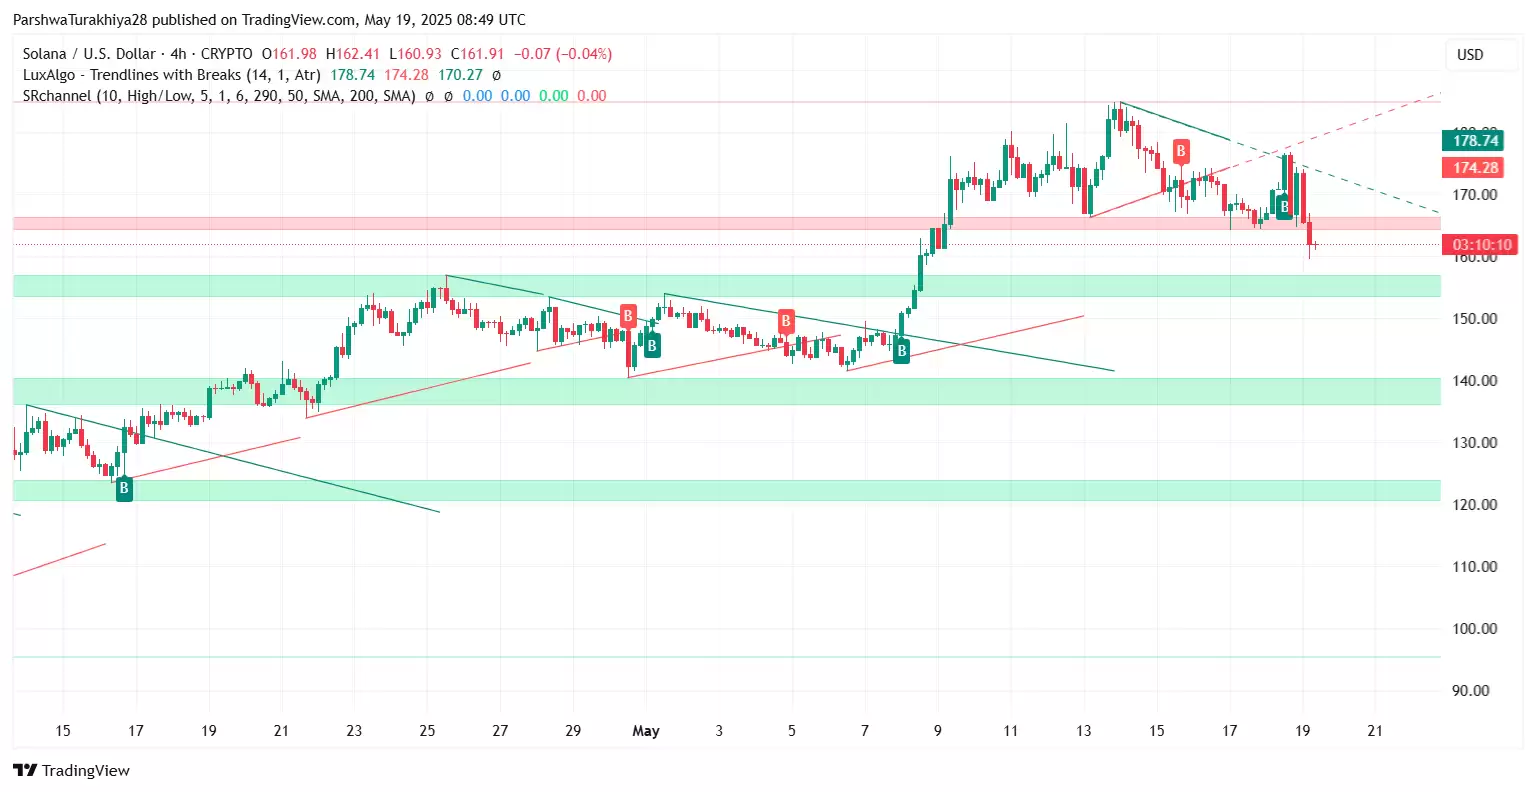Click date 19 under the latest candles
The image size is (1536, 792).
[x=1302, y=731]
